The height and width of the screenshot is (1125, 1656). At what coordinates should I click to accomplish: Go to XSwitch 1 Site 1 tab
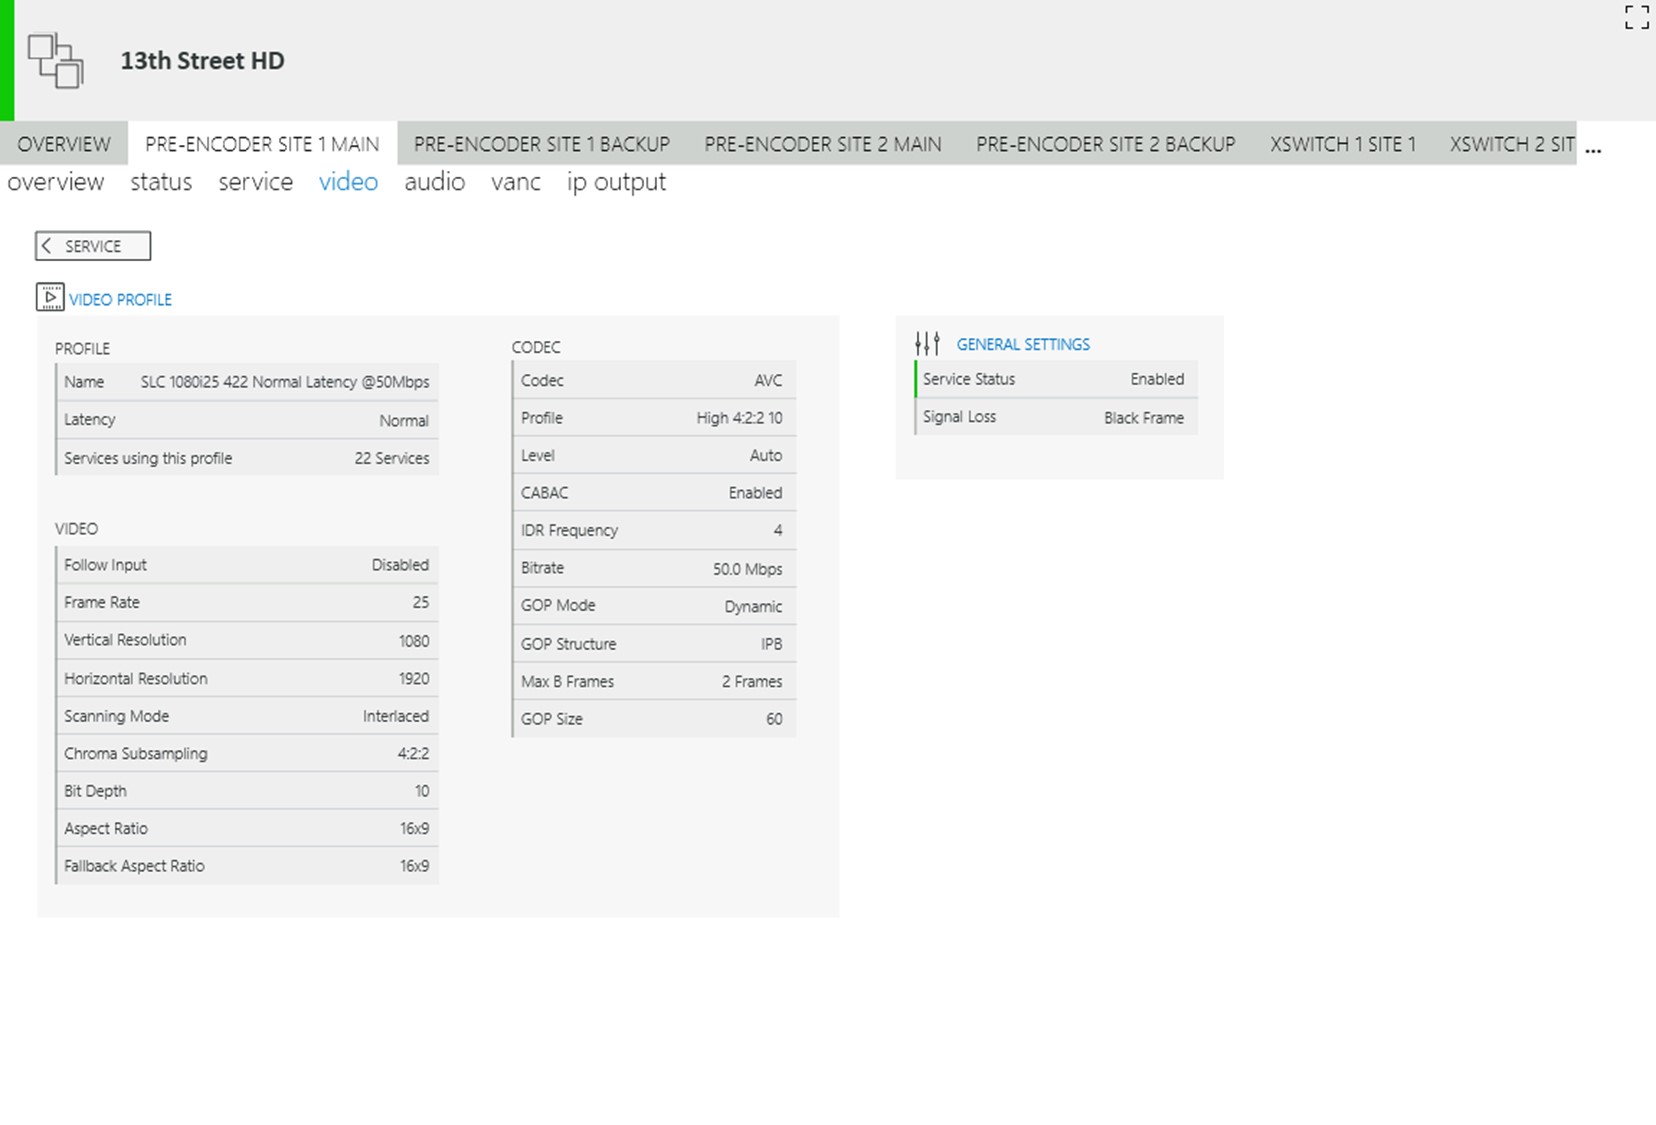[x=1342, y=144]
